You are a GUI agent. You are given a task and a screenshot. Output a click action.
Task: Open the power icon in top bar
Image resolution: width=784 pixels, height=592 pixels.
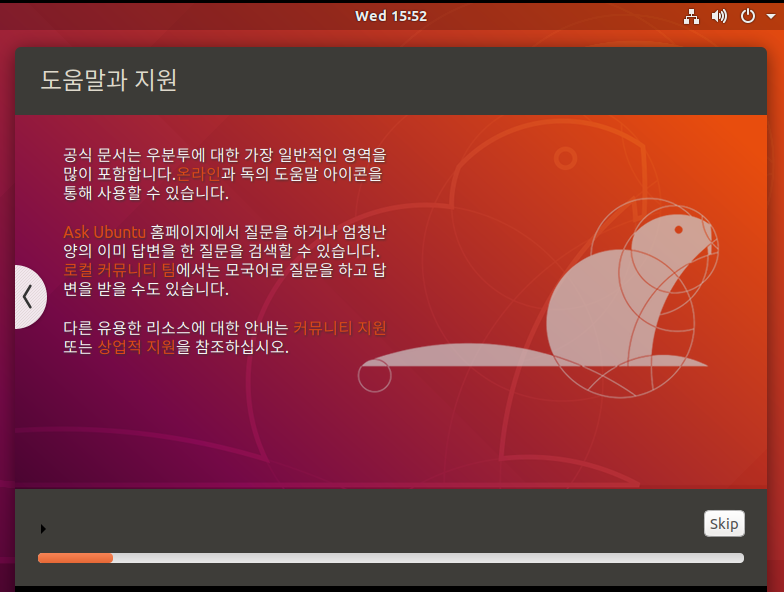pyautogui.click(x=748, y=16)
